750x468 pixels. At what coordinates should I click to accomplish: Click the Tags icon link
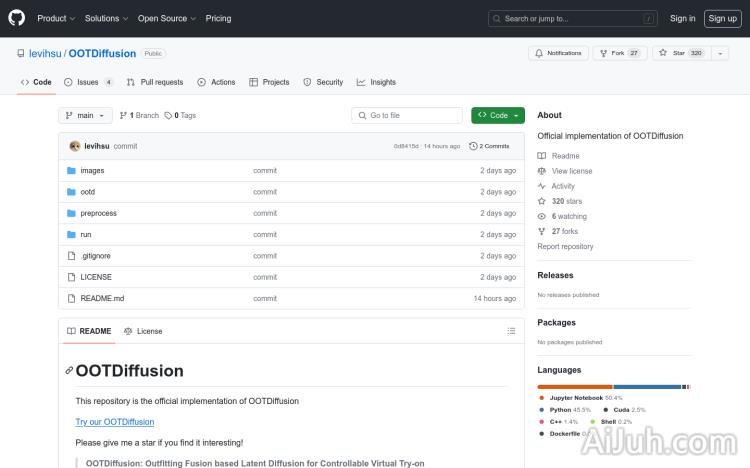[x=169, y=116]
